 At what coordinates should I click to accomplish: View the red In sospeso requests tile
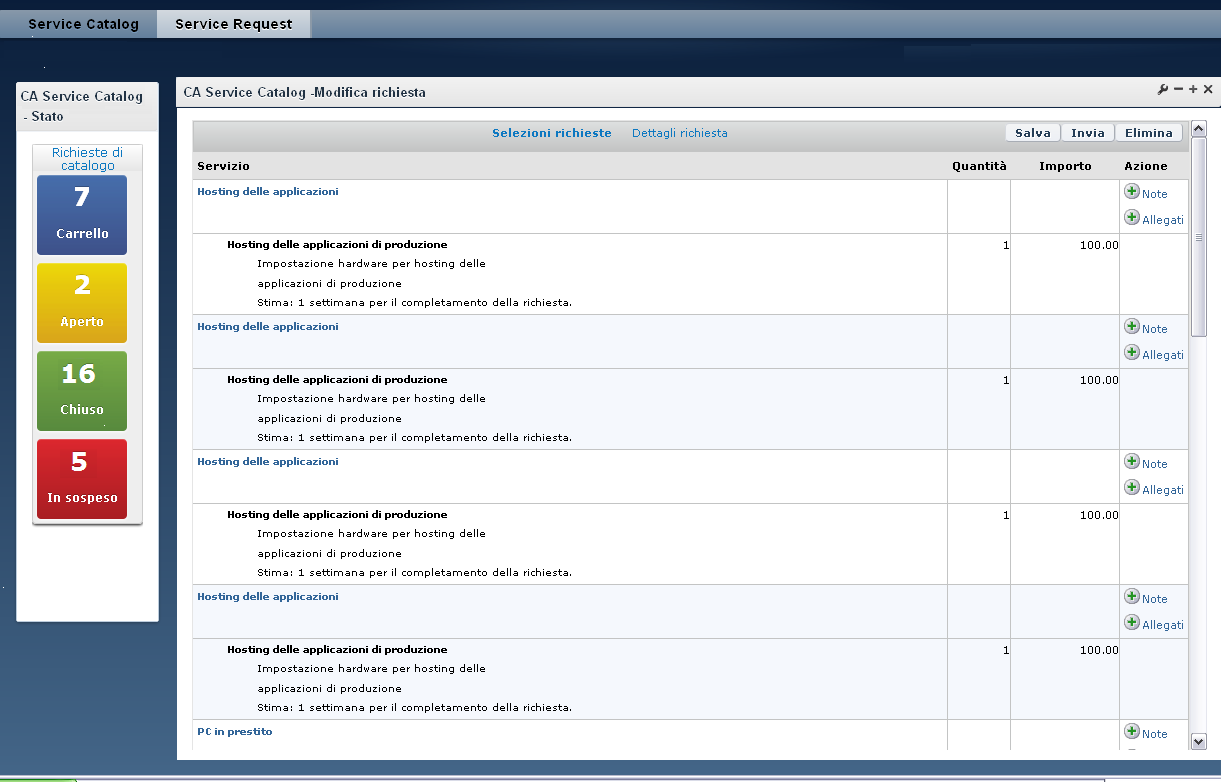point(82,479)
